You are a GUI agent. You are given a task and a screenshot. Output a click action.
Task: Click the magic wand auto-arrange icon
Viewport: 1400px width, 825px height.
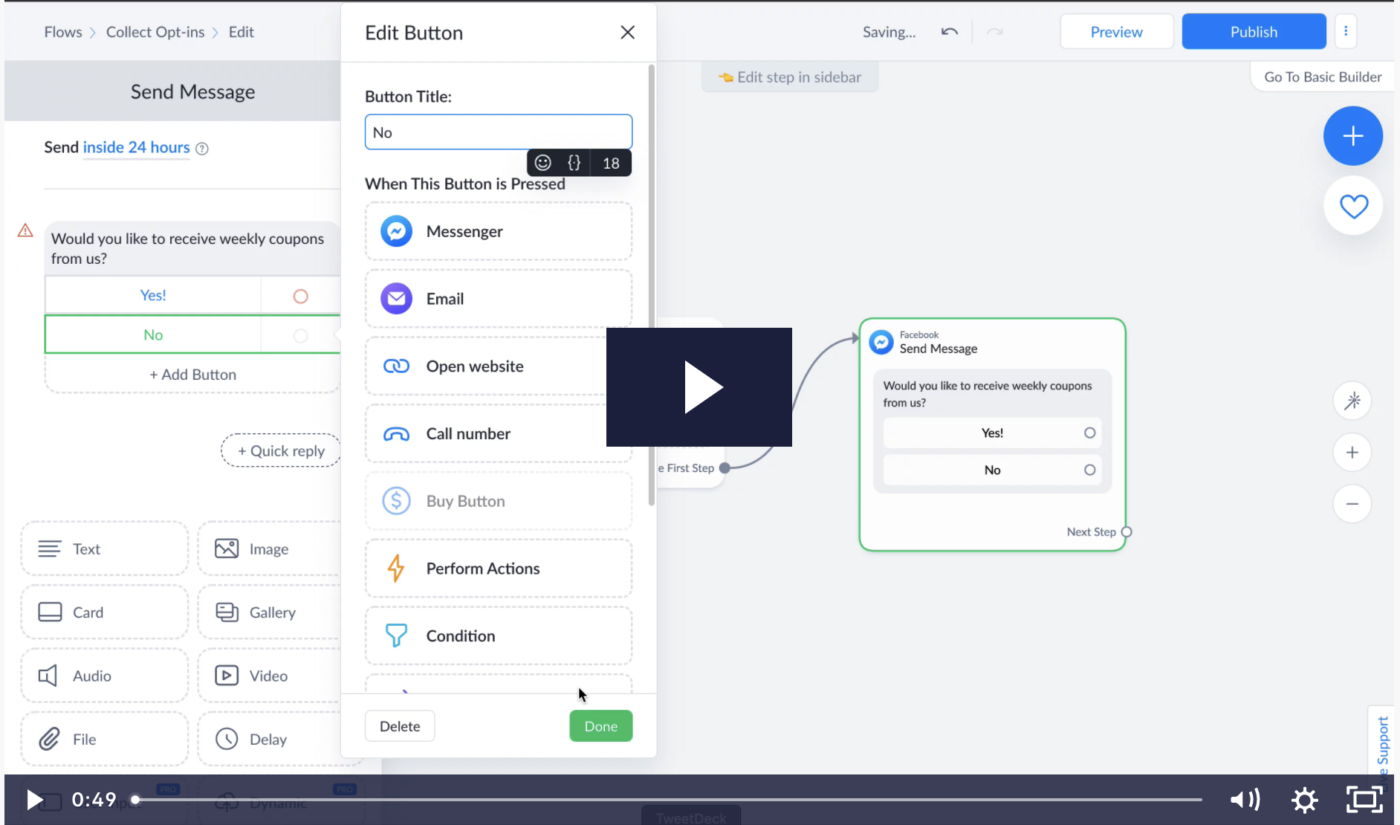[x=1352, y=401]
